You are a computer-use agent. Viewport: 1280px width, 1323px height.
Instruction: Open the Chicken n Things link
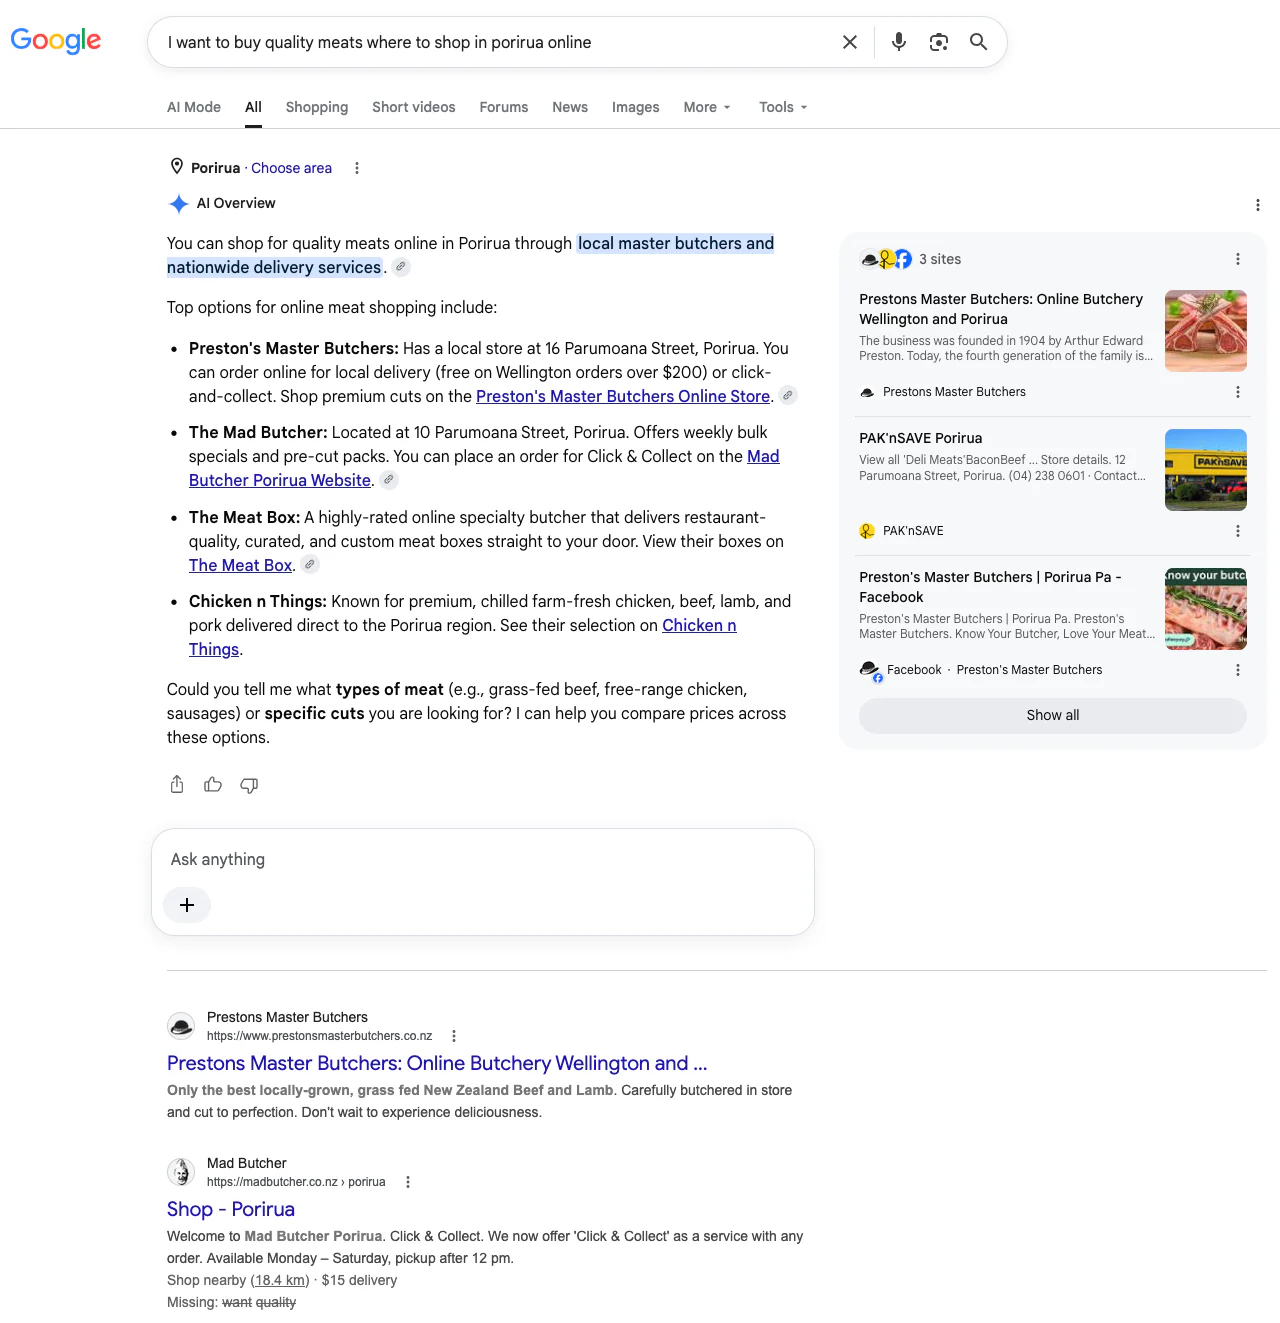coord(463,637)
